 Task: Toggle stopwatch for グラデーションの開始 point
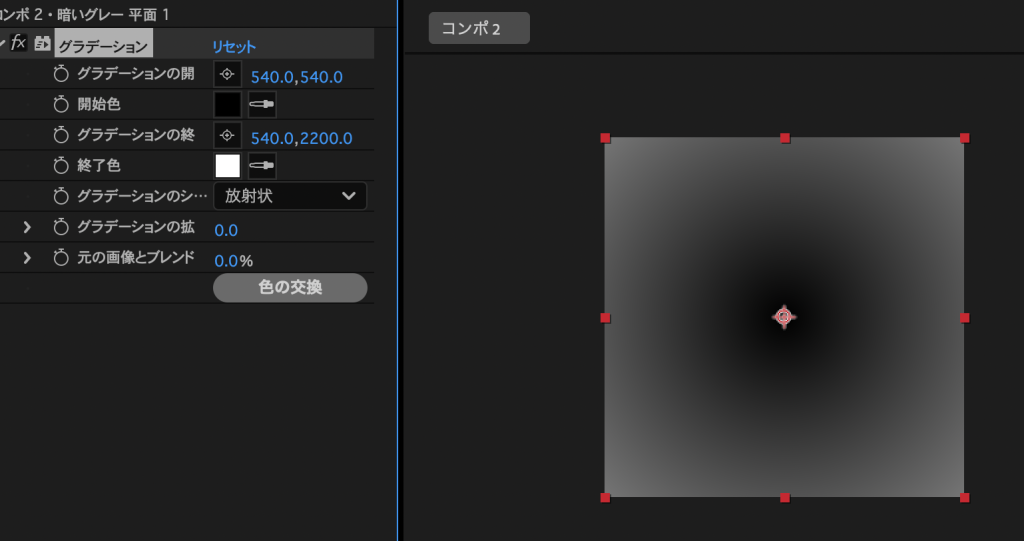point(61,74)
